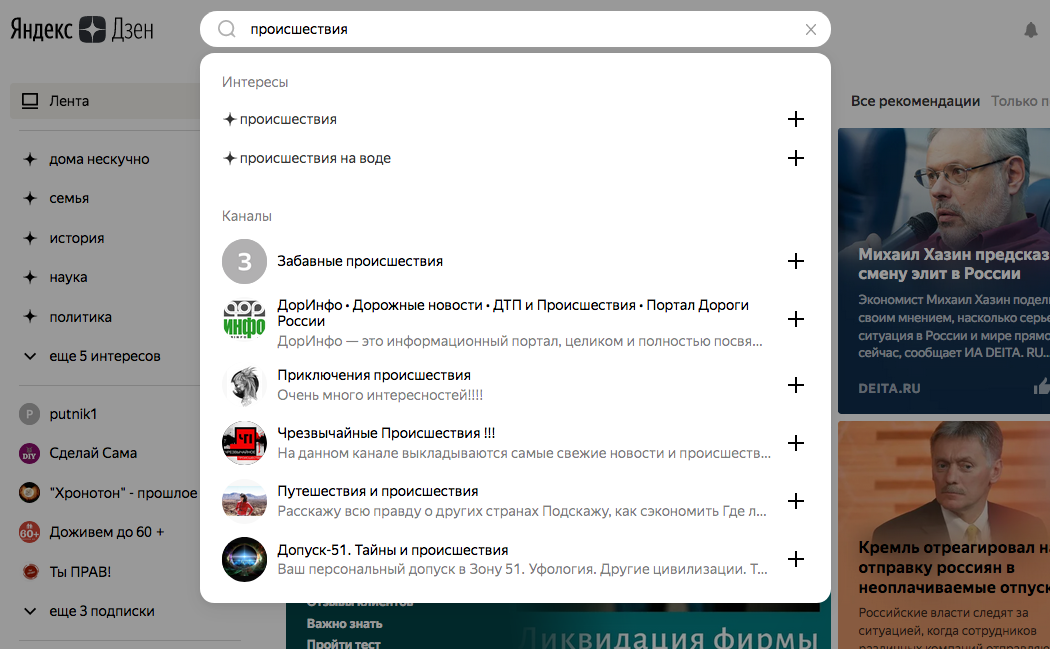Open the 'политика' interest in sidebar

pos(80,317)
